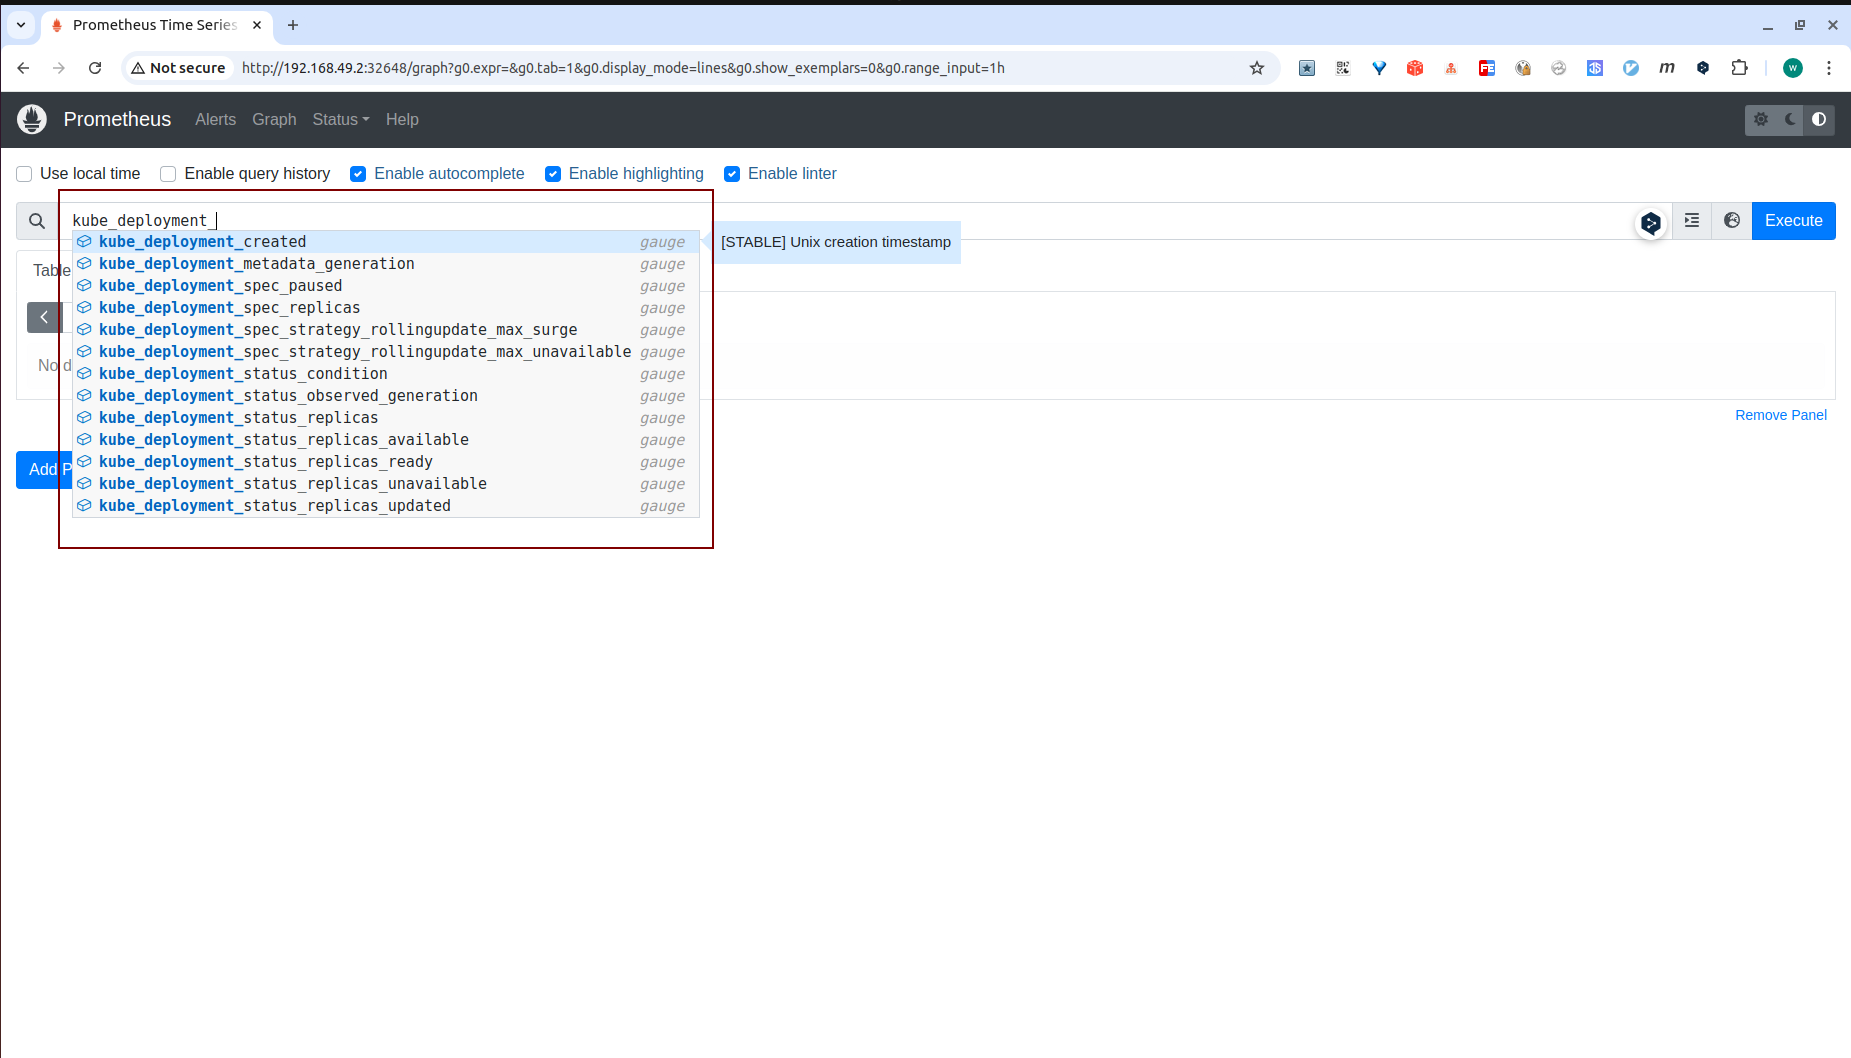
Task: Expand the Status dropdown menu
Action: [340, 119]
